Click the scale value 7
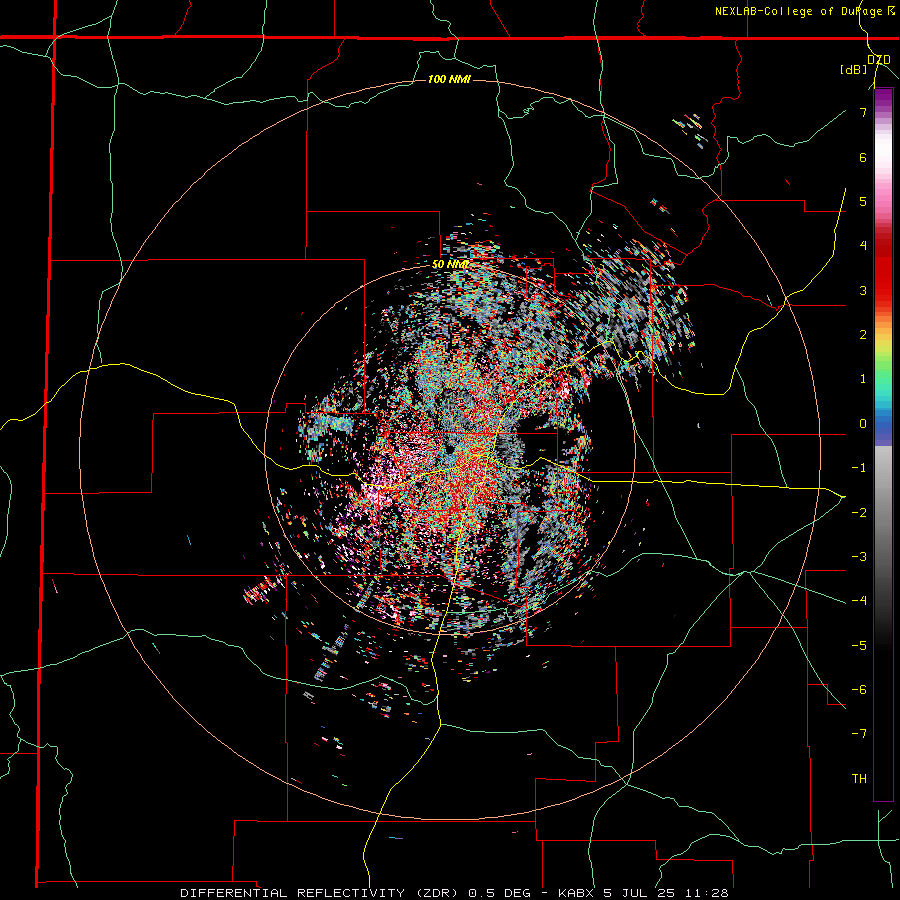Viewport: 900px width, 900px height. [863, 112]
